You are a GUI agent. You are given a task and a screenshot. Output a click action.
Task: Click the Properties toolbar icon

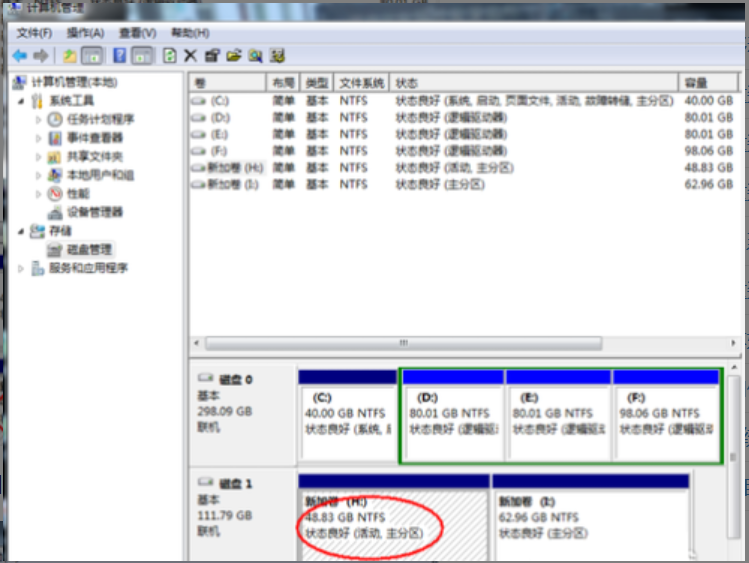point(212,55)
